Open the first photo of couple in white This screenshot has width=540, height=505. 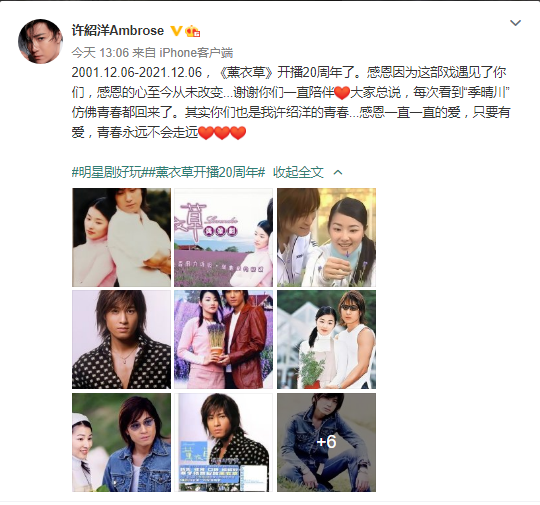(121, 237)
